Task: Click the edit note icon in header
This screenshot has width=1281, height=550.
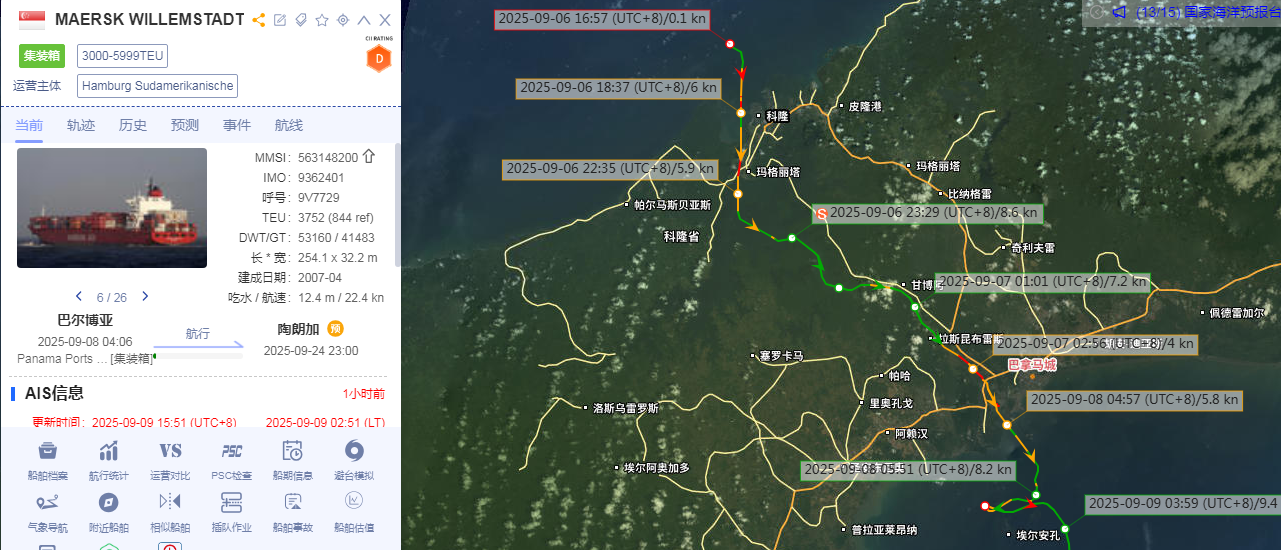Action: pos(280,20)
